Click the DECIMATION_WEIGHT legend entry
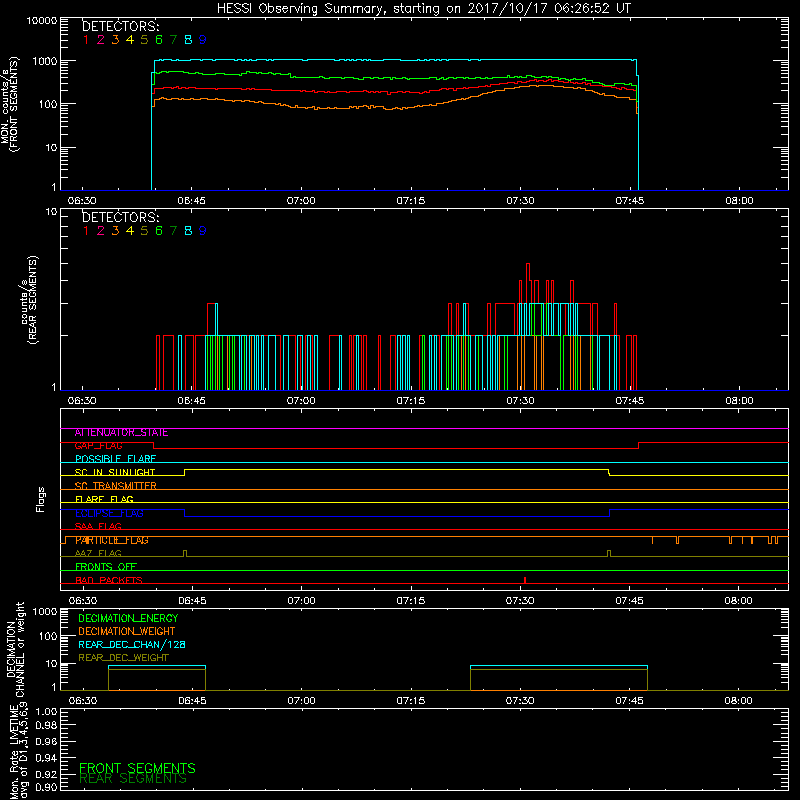Screen dimensions: 800x800 pyautogui.click(x=127, y=632)
